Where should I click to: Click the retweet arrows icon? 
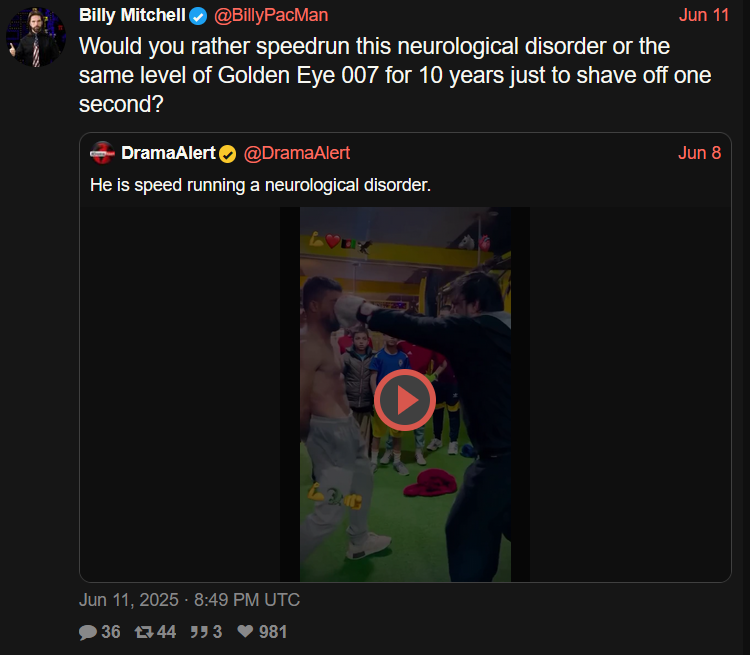pos(143,632)
